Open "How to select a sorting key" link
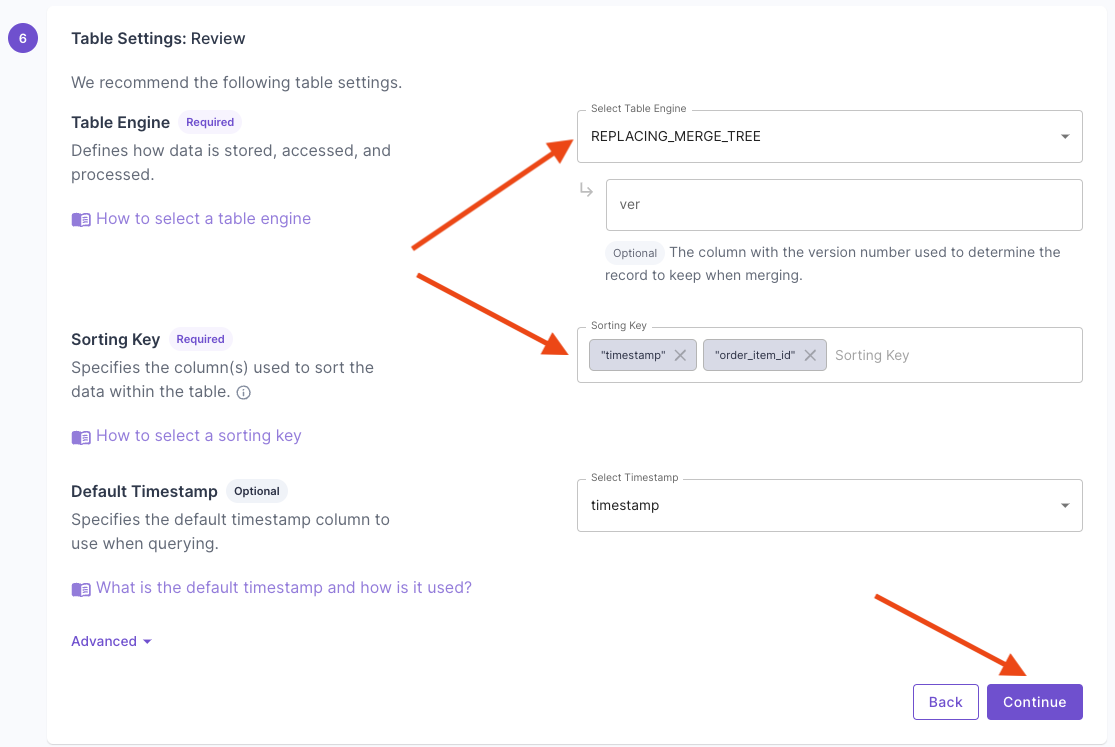Viewport: 1115px width, 747px height. (x=198, y=435)
